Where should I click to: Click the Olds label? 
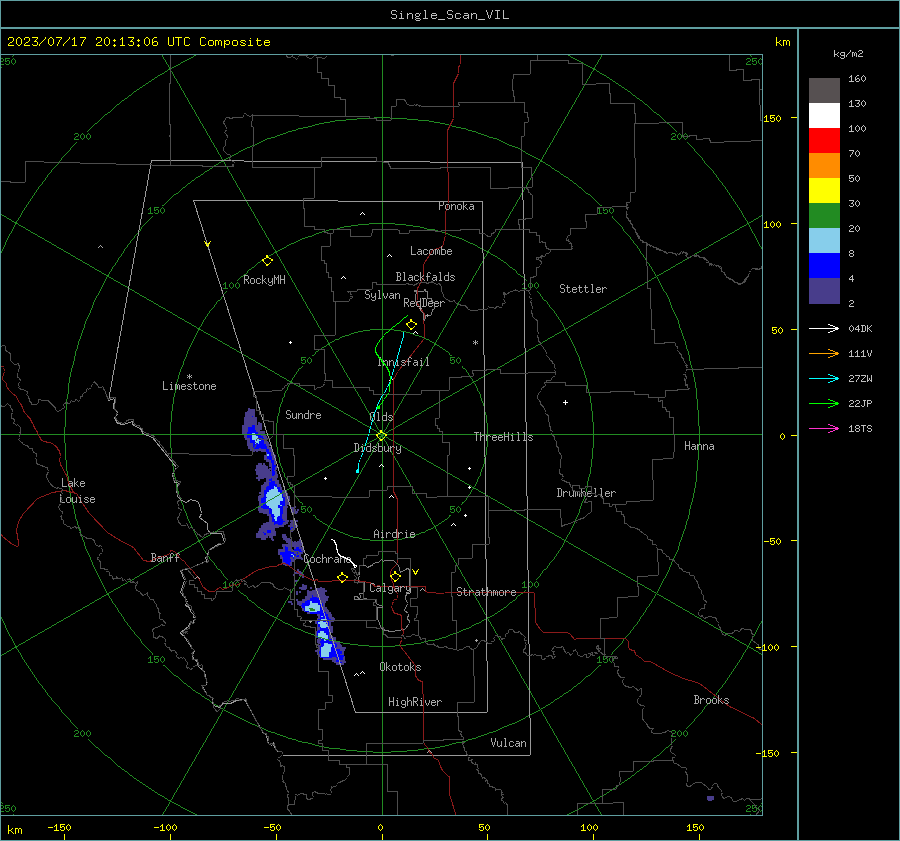pos(381,417)
